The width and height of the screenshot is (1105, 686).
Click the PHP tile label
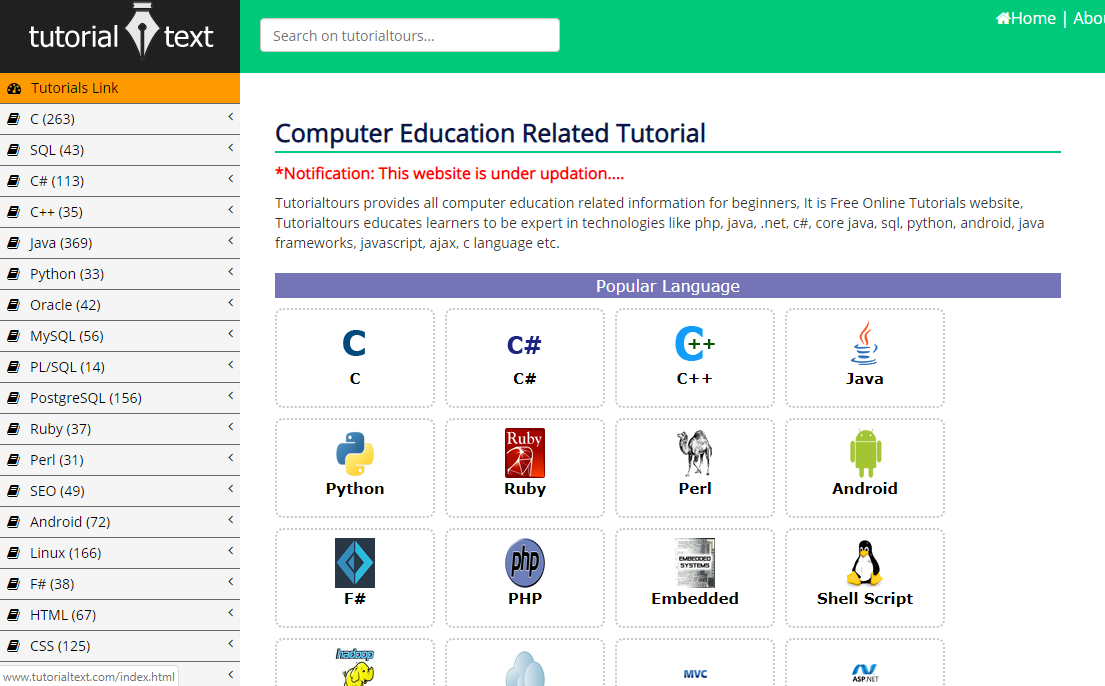[524, 599]
